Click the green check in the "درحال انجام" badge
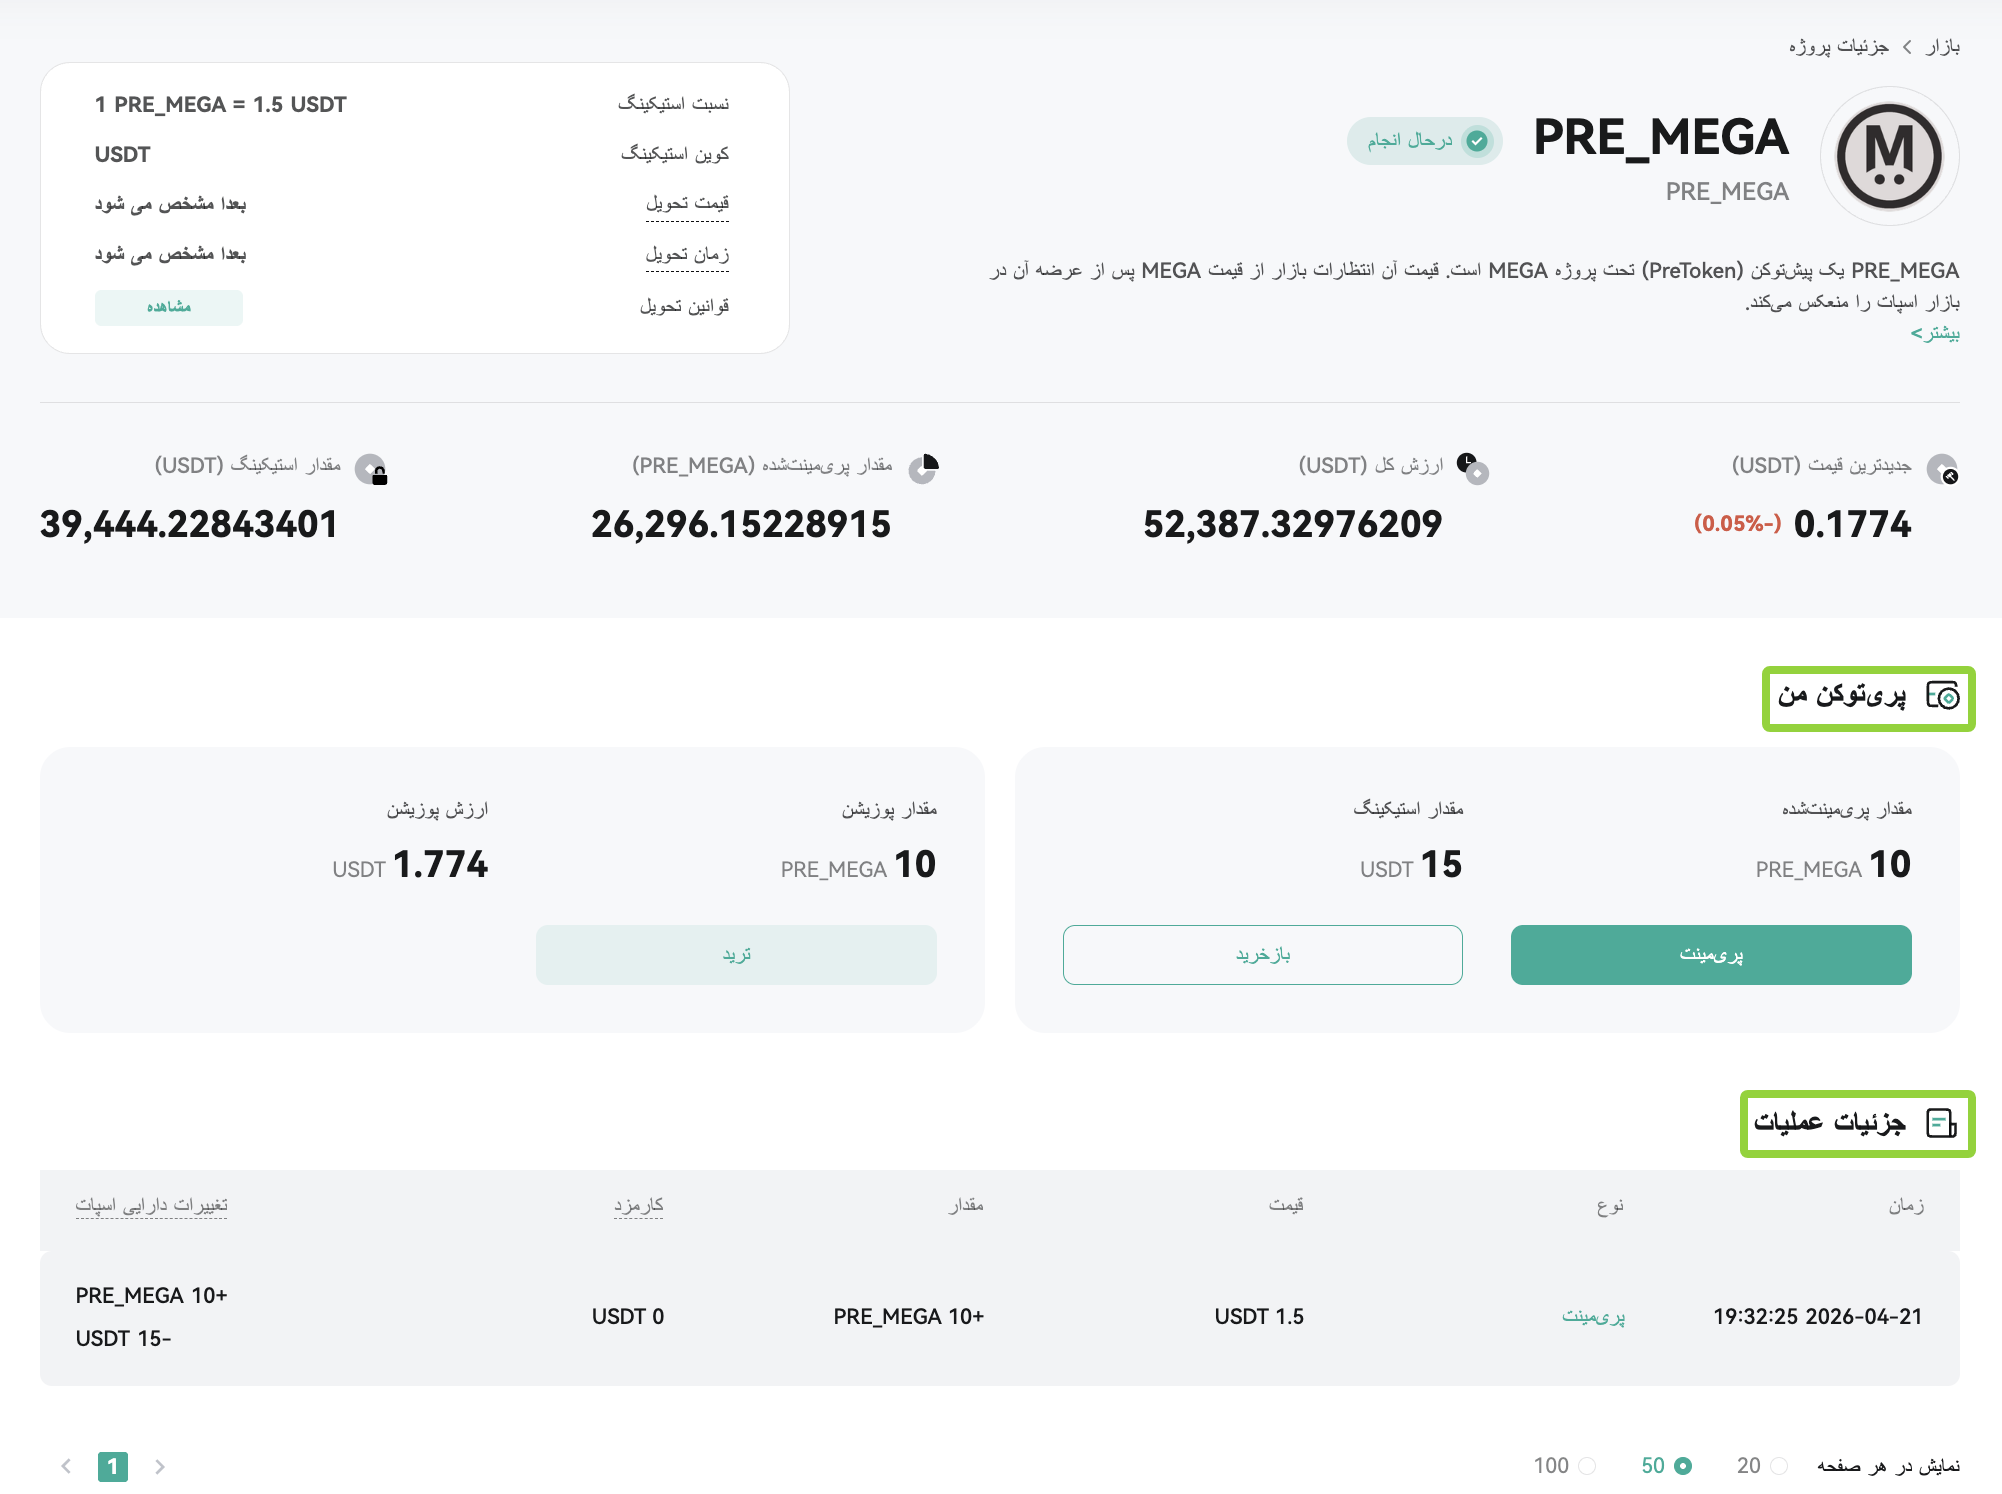 click(x=1476, y=141)
